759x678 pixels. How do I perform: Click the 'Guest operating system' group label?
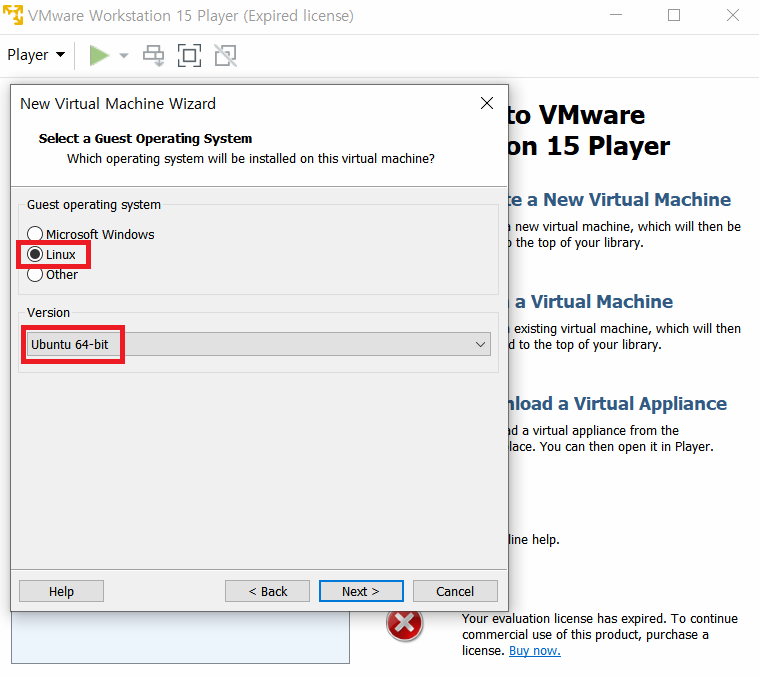[94, 205]
